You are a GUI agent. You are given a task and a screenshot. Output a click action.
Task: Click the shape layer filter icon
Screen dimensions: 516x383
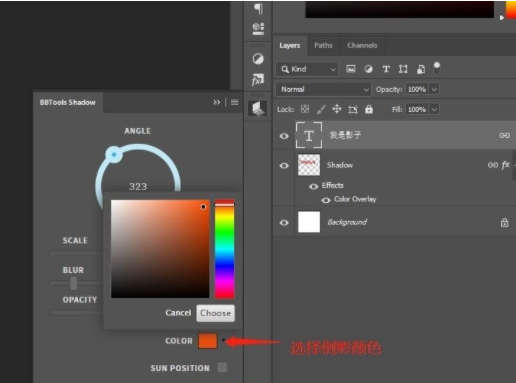click(403, 69)
